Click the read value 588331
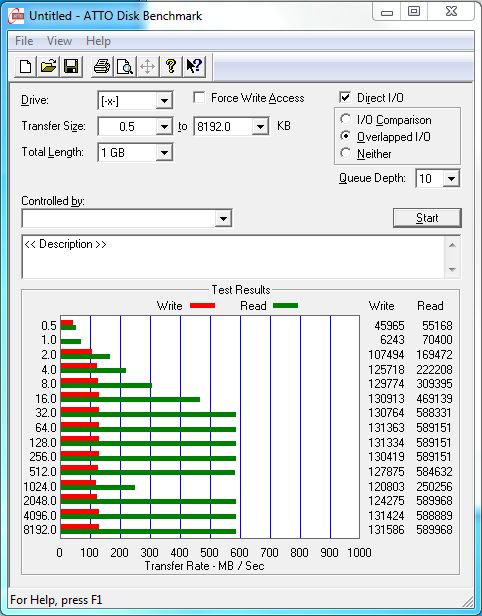Image resolution: width=482 pixels, height=616 pixels. [434, 413]
